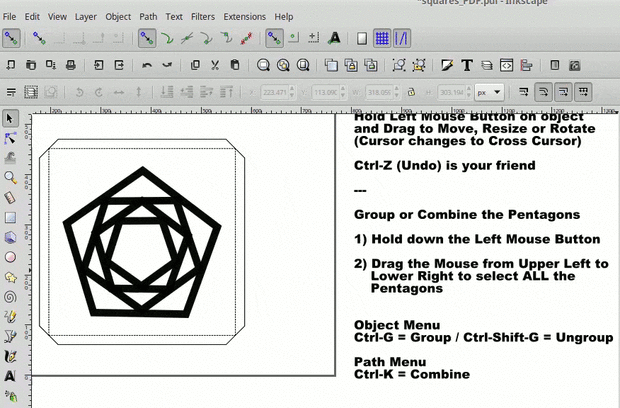Toggle snapping to paths
The image size is (620, 408).
pos(167,38)
